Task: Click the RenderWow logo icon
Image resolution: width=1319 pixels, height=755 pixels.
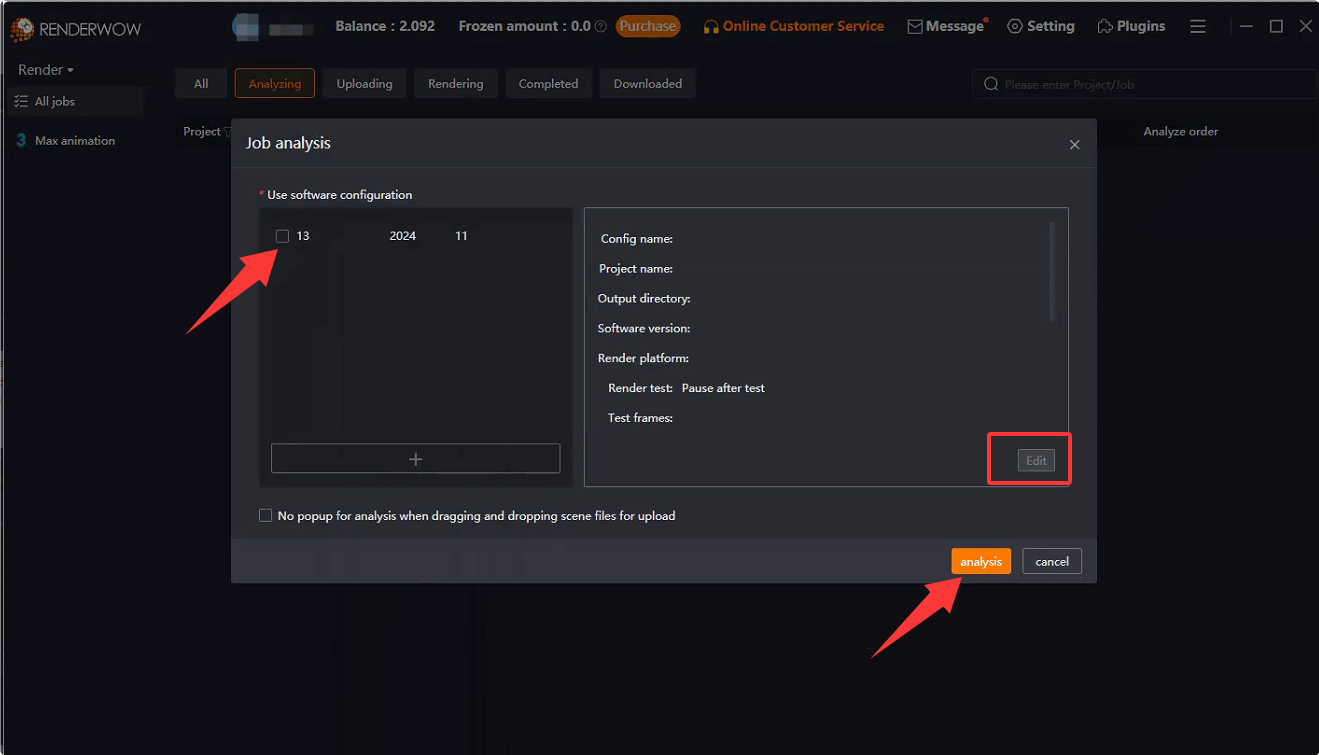Action: point(21,28)
